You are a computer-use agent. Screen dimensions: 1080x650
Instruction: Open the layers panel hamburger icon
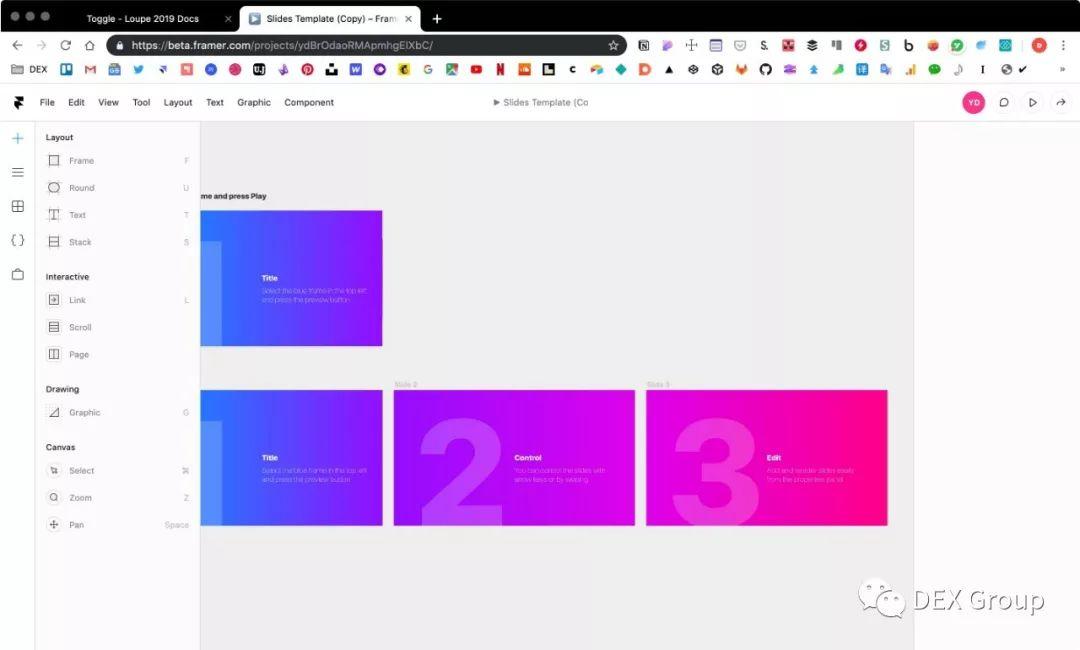click(17, 172)
